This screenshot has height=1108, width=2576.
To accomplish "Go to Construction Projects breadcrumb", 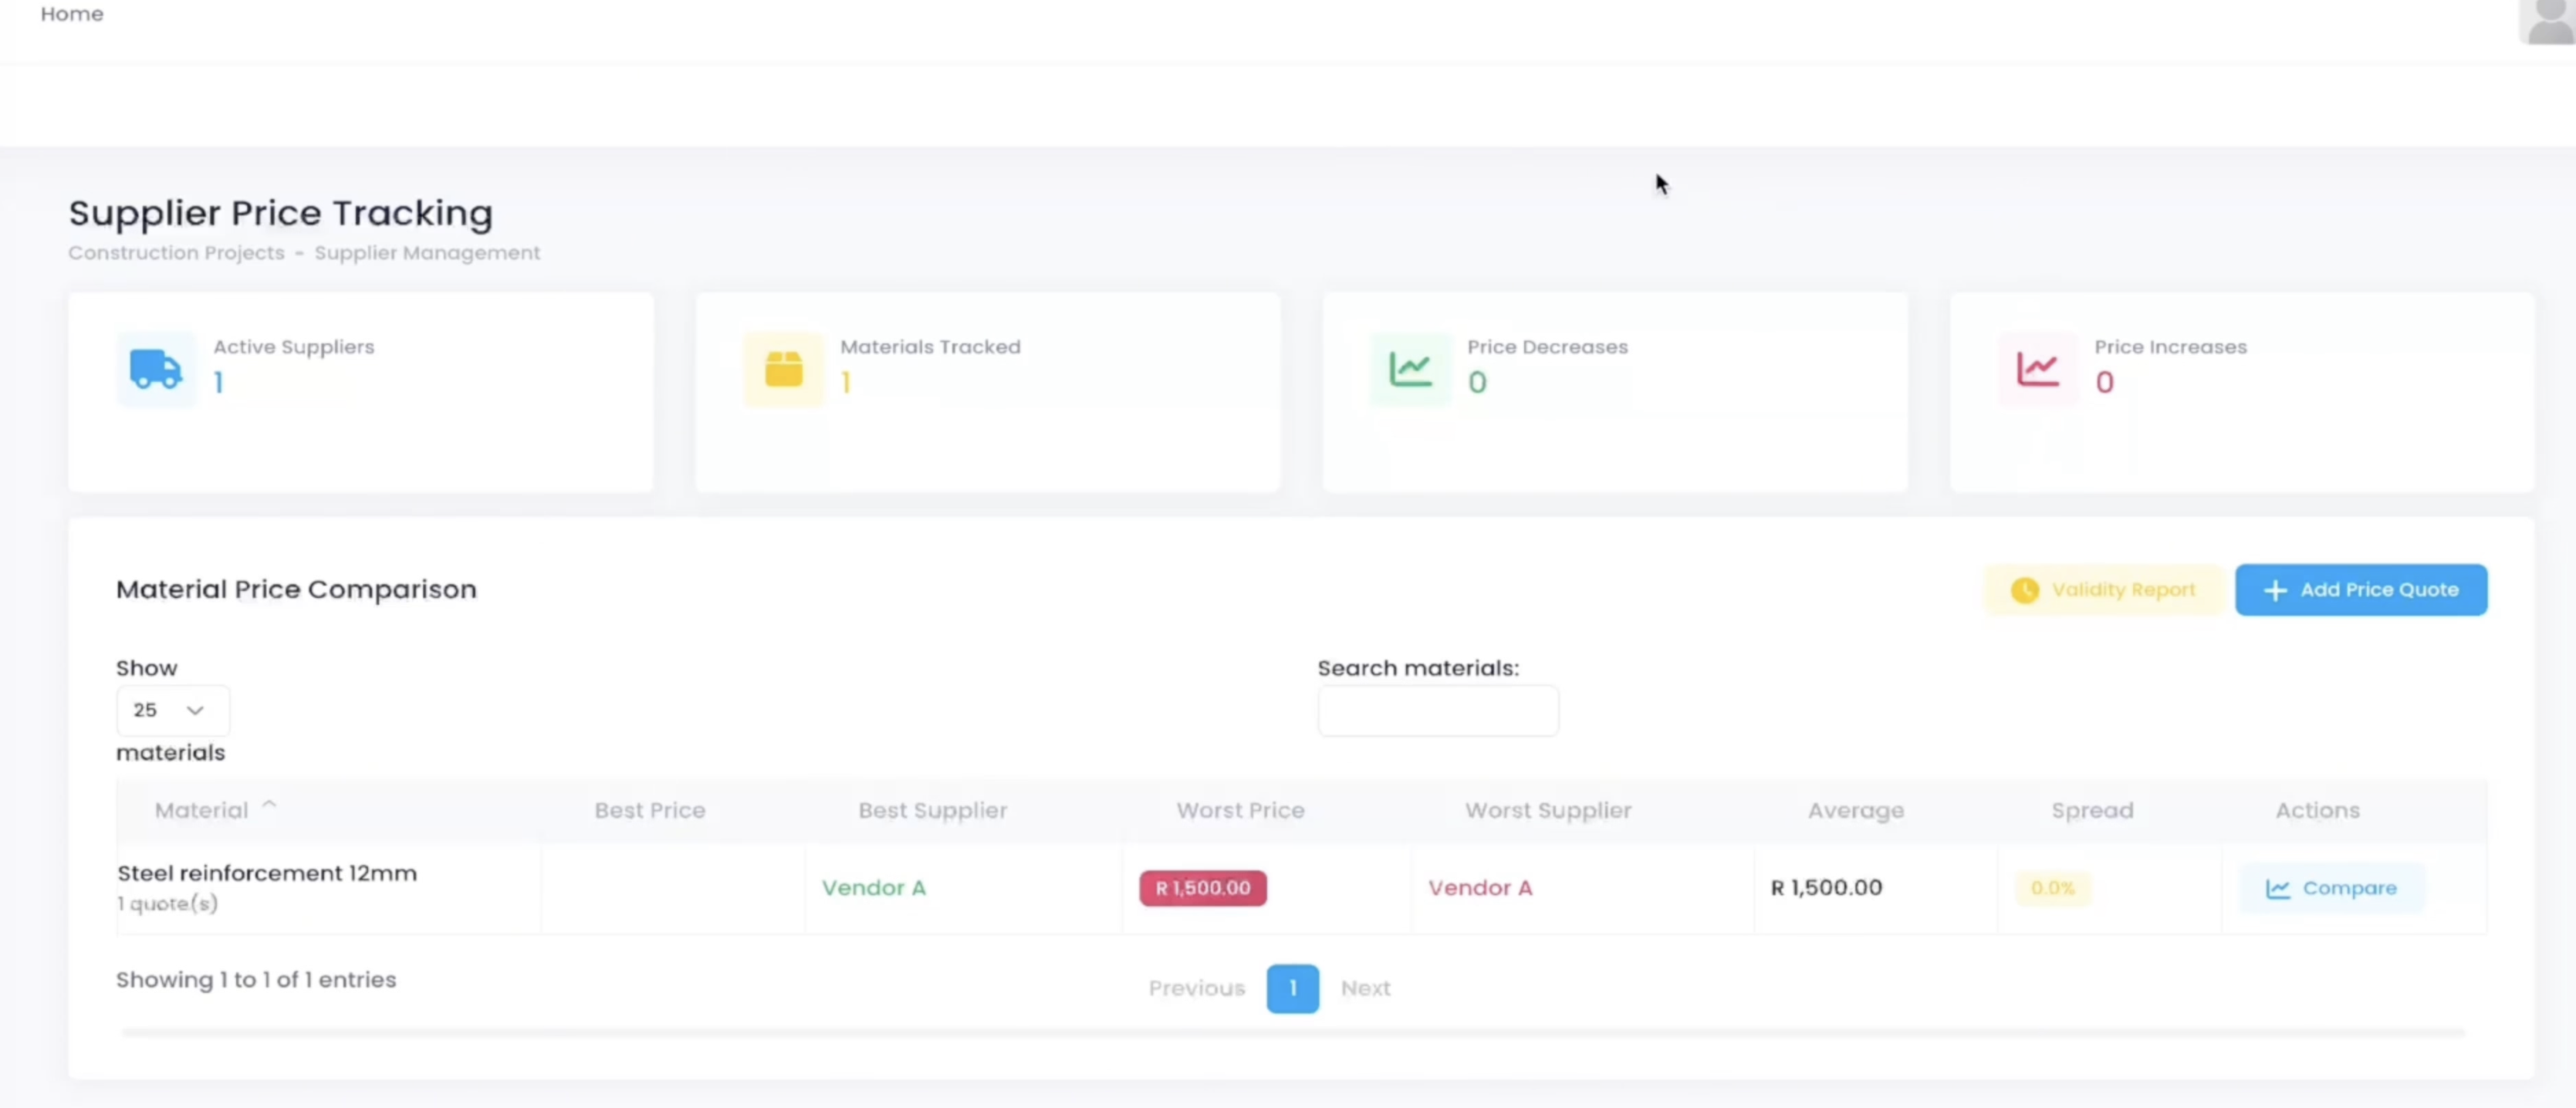I will [176, 253].
